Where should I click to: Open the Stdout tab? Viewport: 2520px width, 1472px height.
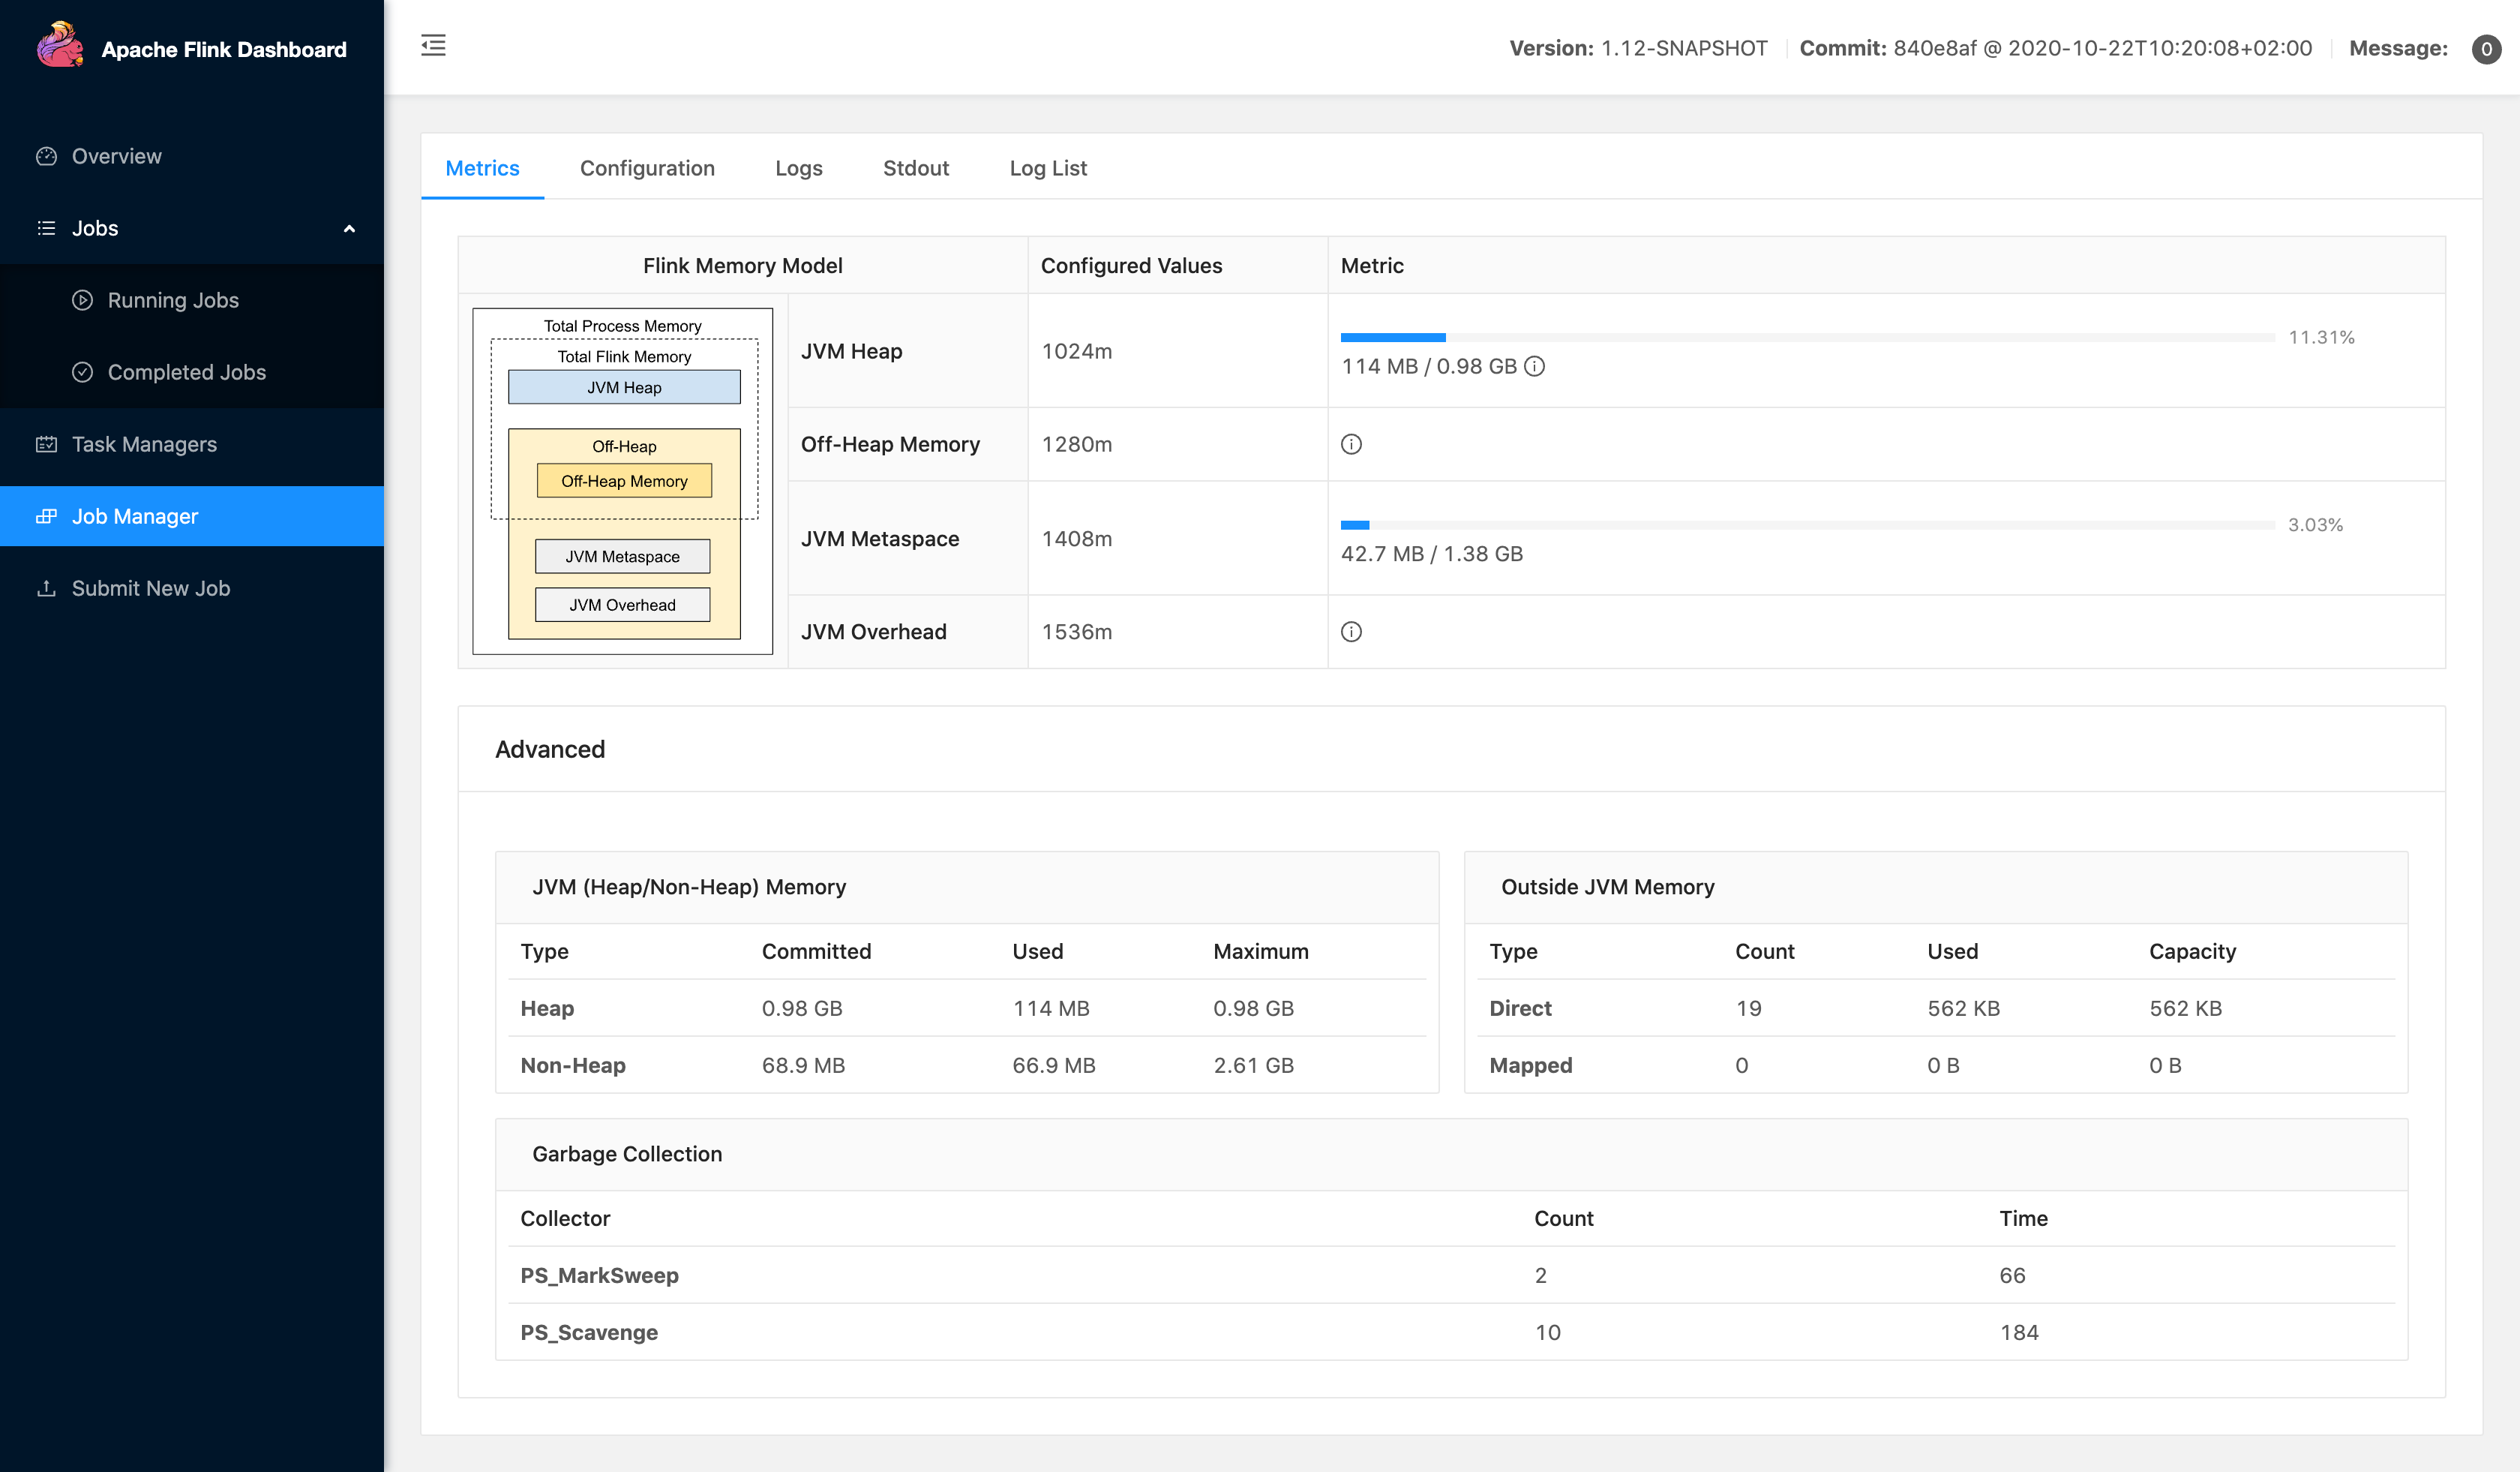point(915,168)
